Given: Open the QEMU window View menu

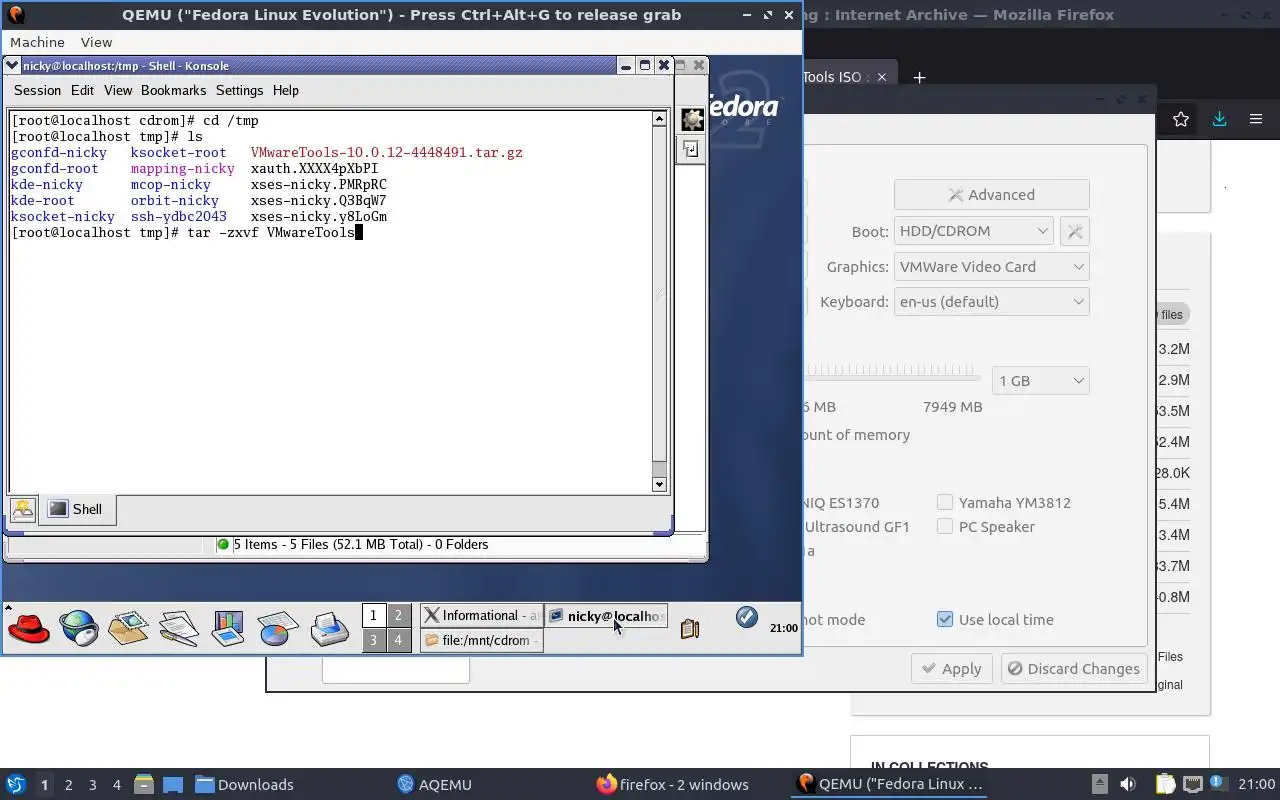Looking at the screenshot, I should coord(96,42).
